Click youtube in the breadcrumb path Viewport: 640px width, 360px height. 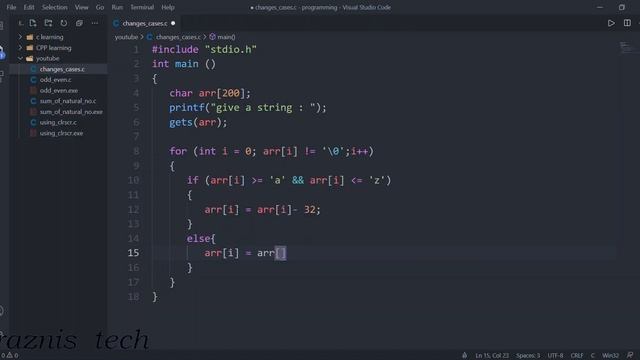(x=126, y=37)
